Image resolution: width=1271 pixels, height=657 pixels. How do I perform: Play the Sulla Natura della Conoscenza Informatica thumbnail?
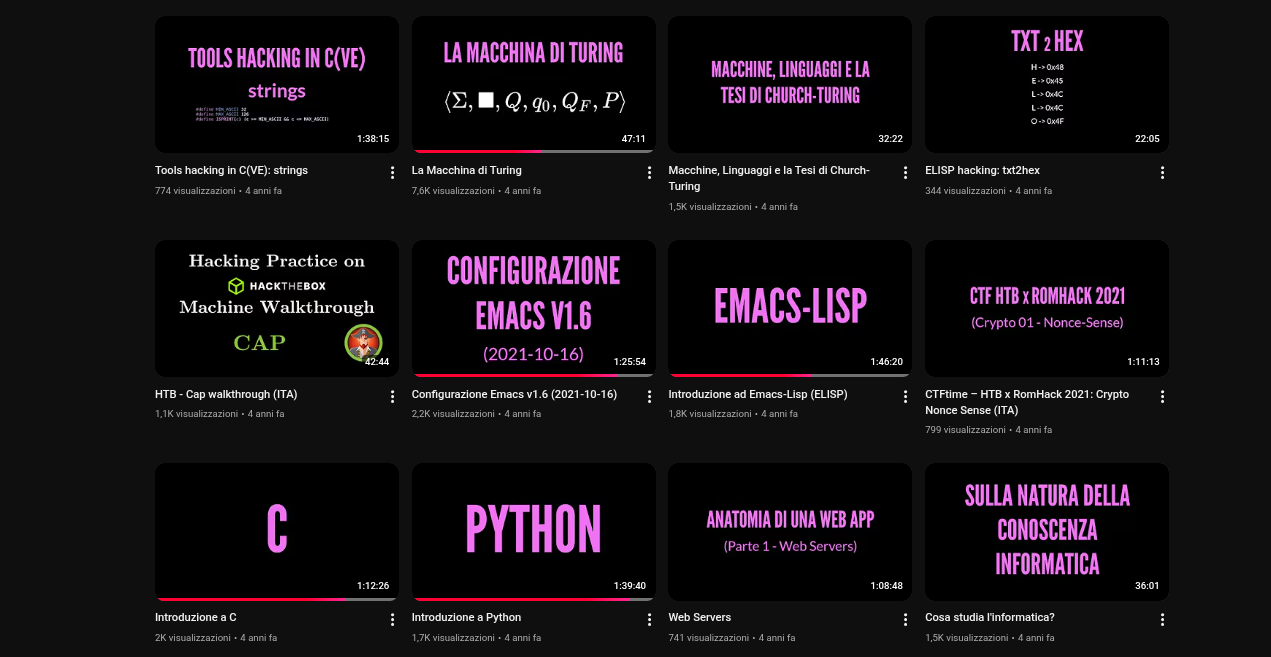pyautogui.click(x=1047, y=531)
